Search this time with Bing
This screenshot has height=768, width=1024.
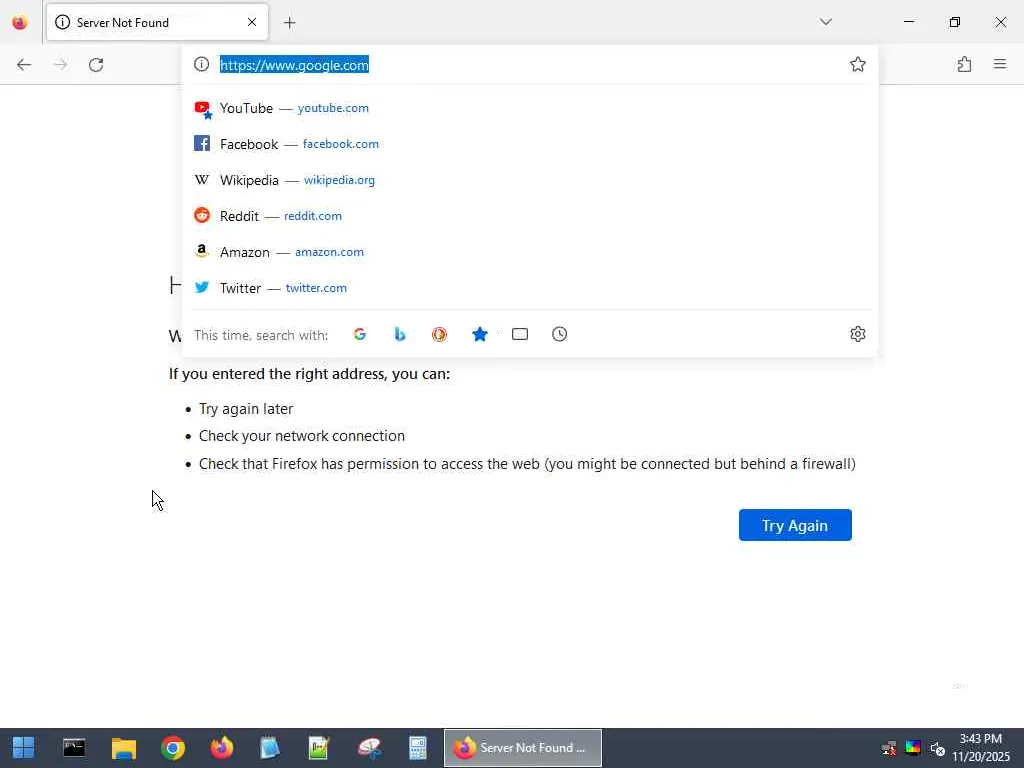pyautogui.click(x=400, y=334)
